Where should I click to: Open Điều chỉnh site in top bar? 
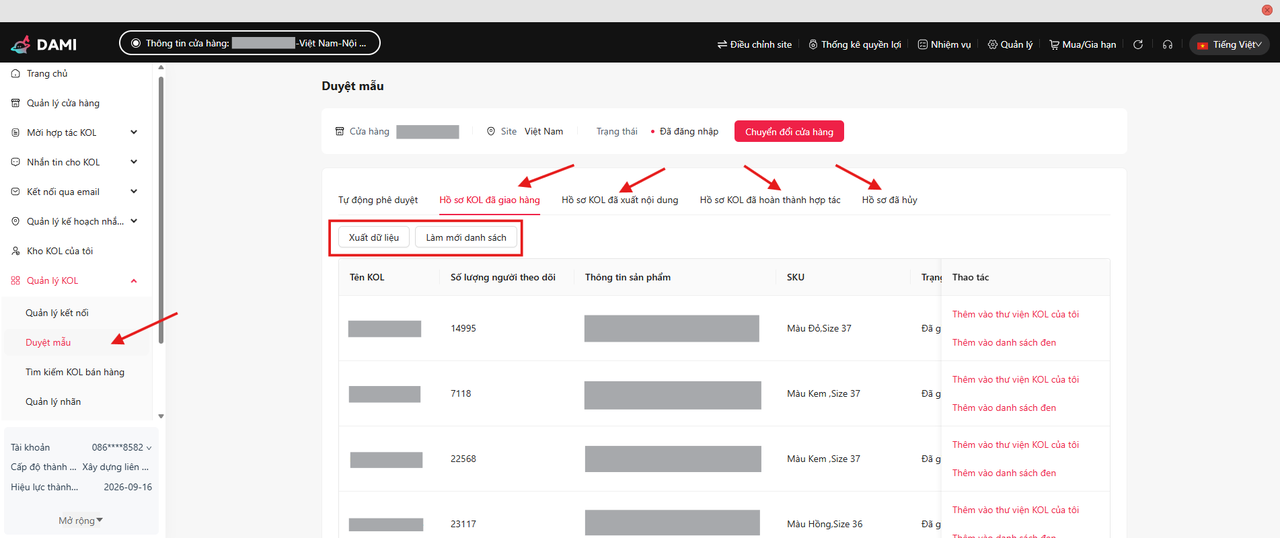pos(754,44)
